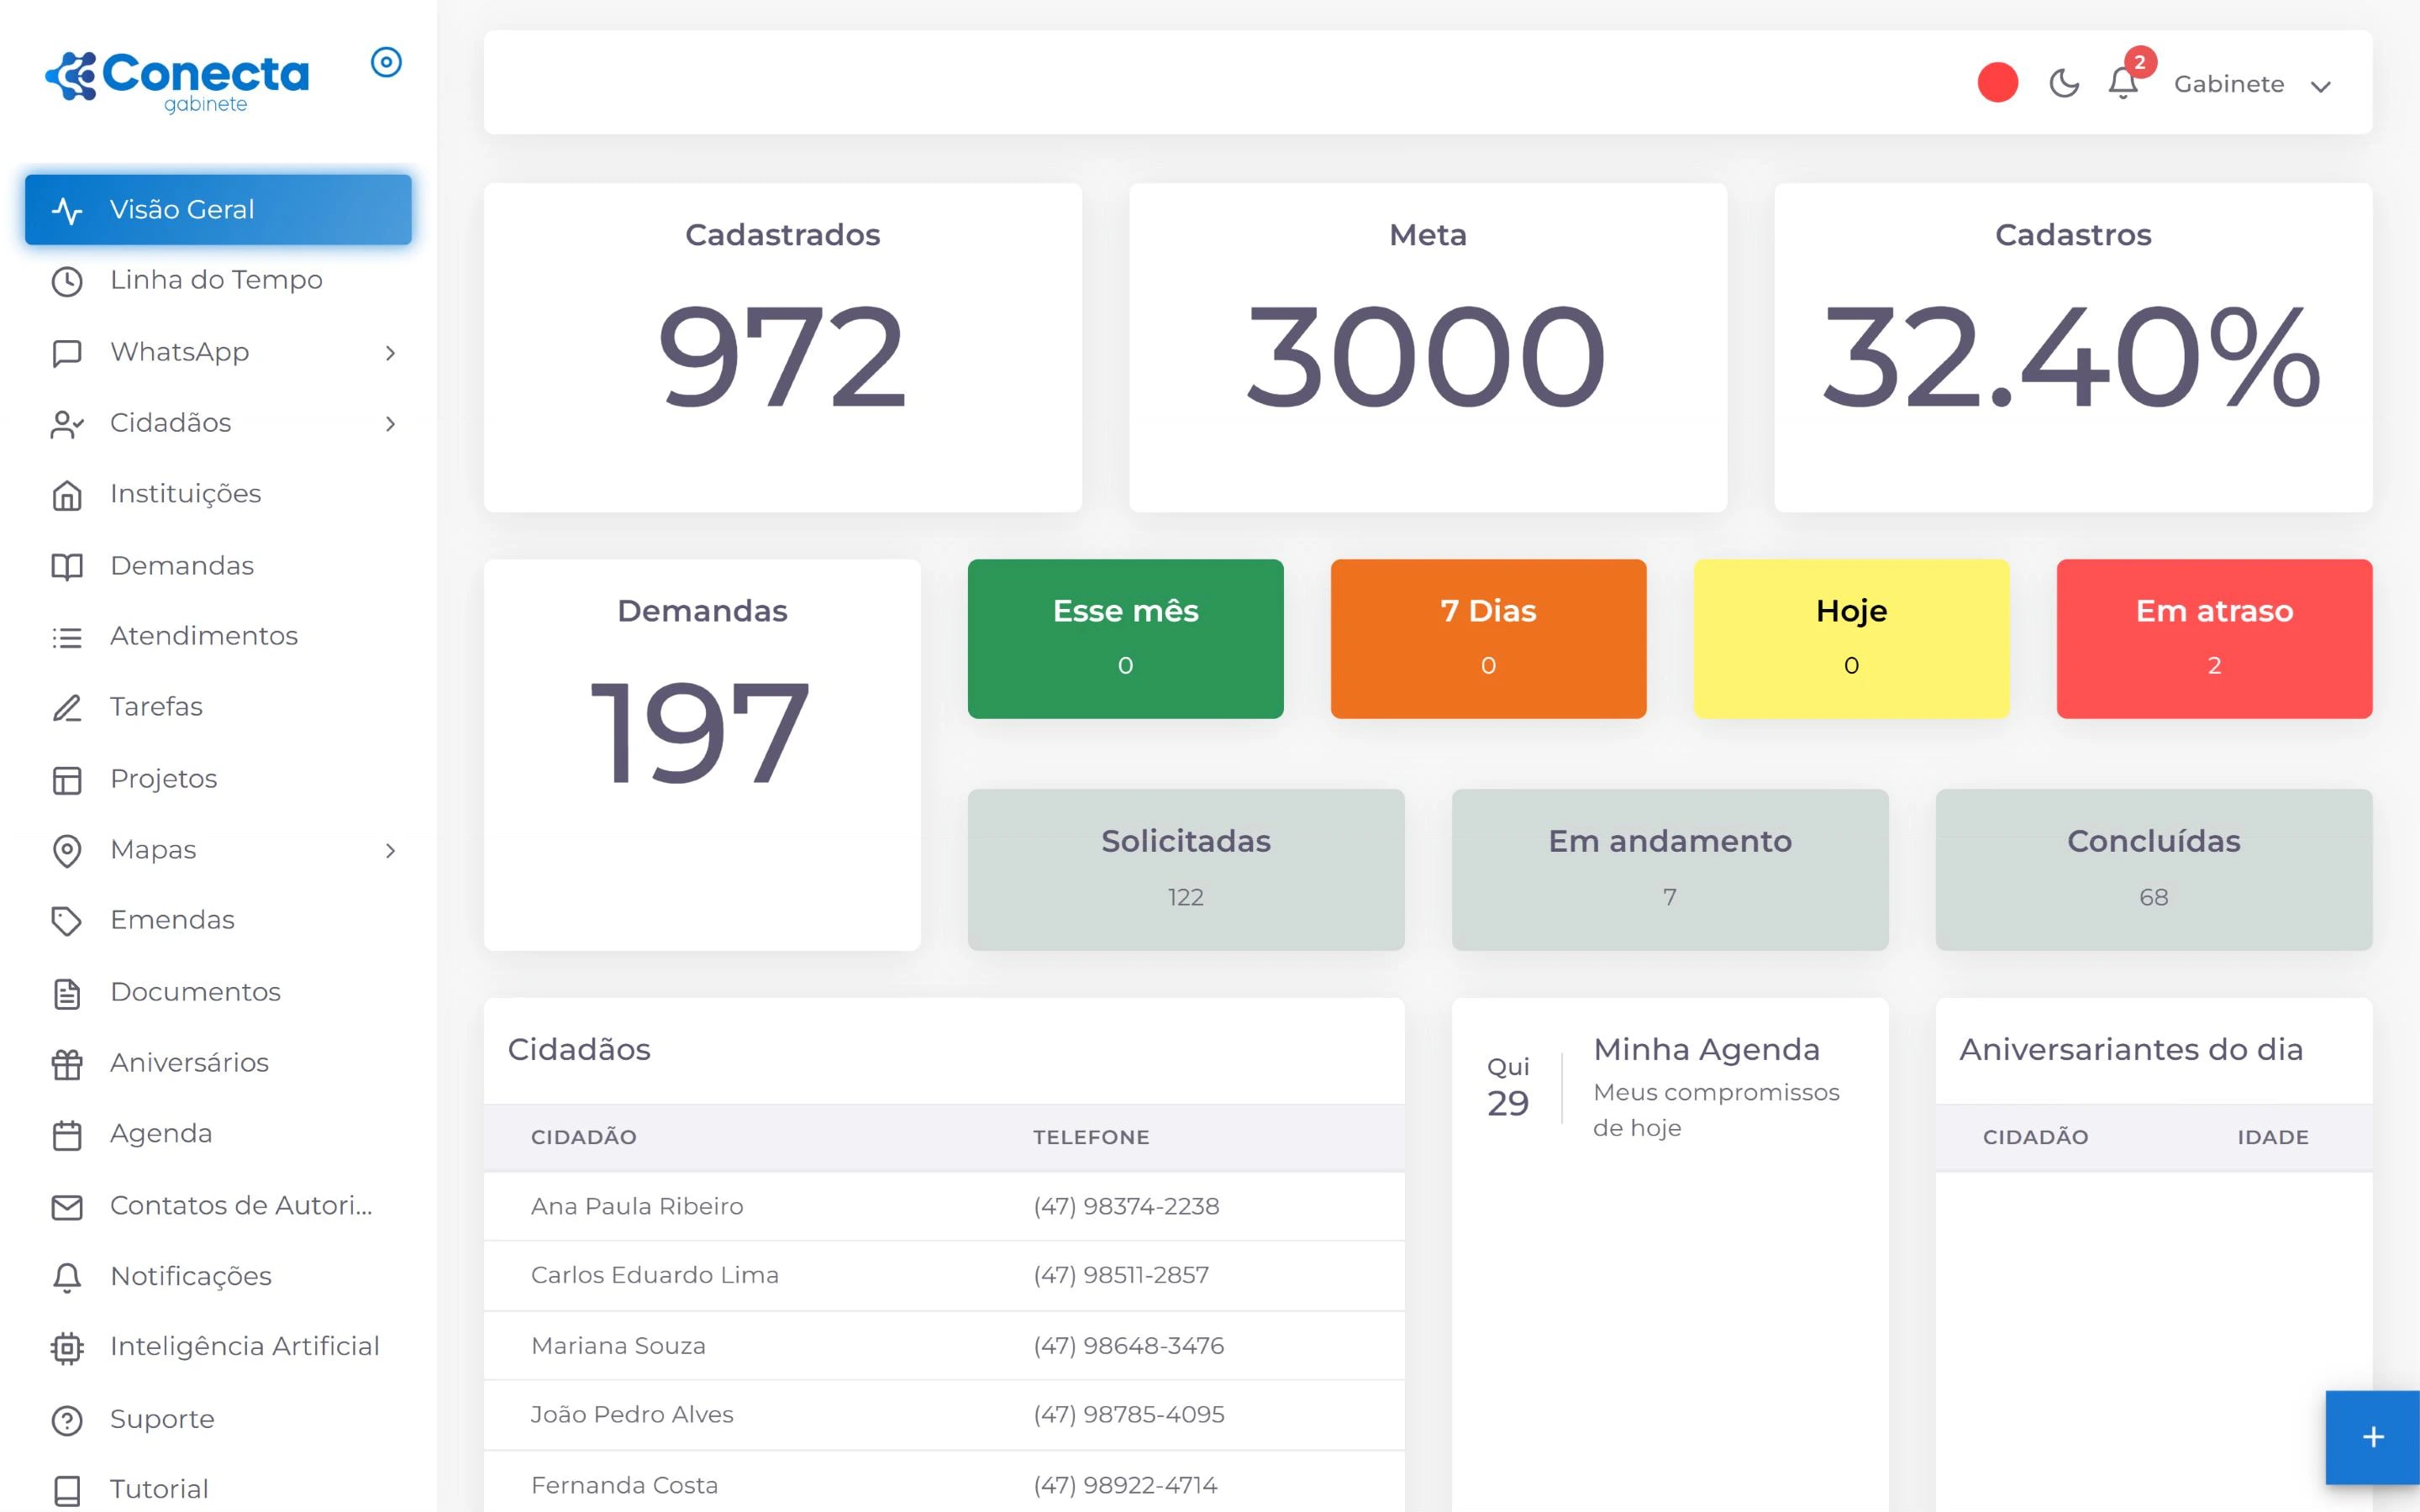
Task: Click the Suporte question-mark icon
Action: pos(67,1420)
